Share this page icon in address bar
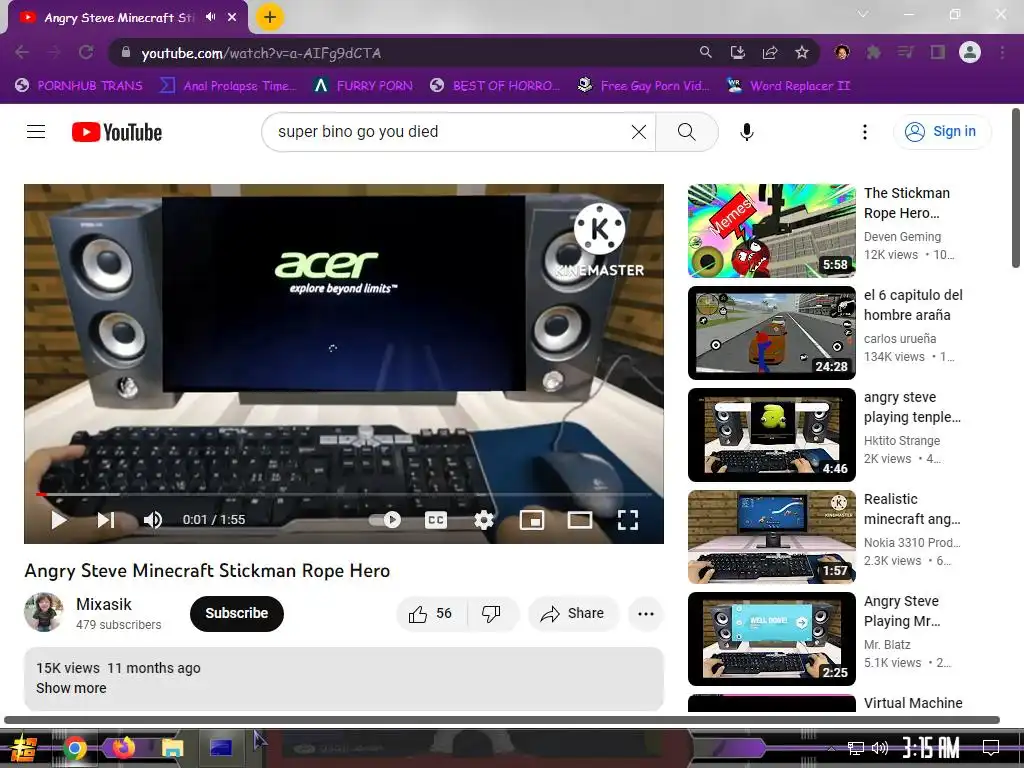This screenshot has height=768, width=1024. point(770,52)
